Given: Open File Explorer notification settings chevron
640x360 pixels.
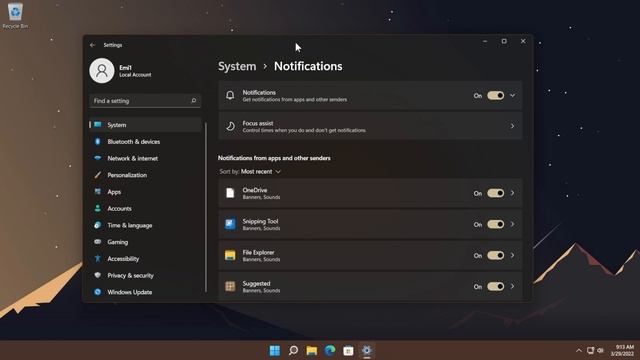Looking at the screenshot, I should 513,256.
